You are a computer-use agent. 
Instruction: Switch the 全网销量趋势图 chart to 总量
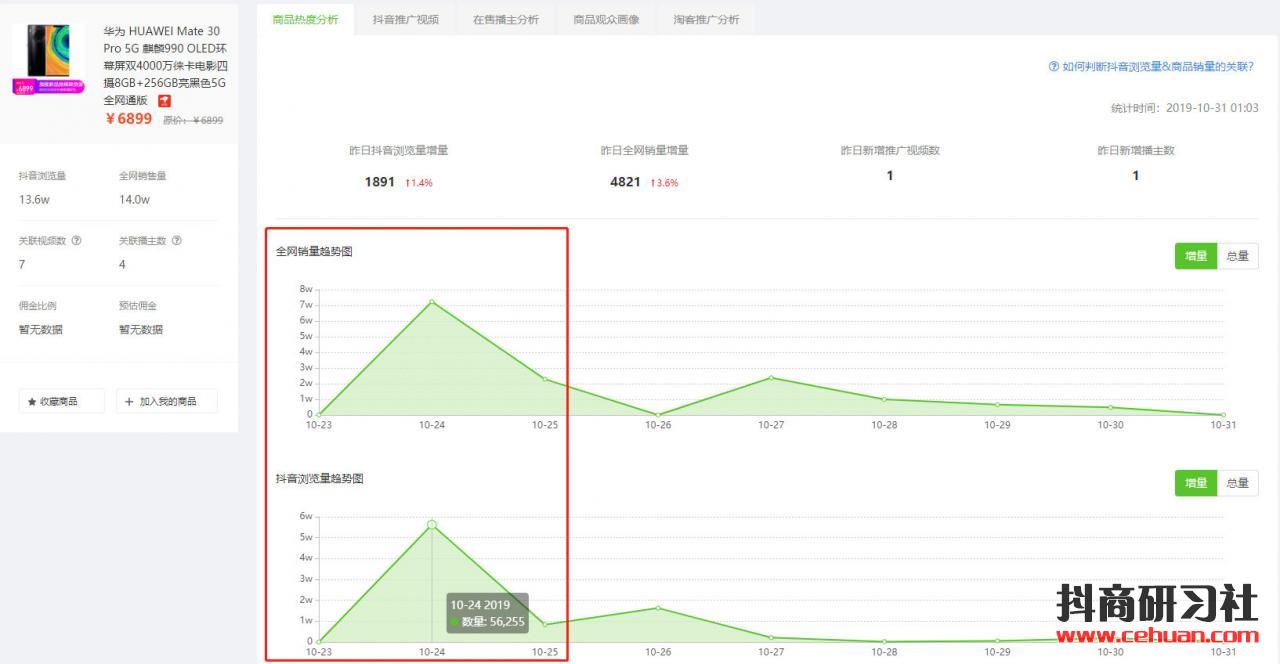pos(1237,256)
